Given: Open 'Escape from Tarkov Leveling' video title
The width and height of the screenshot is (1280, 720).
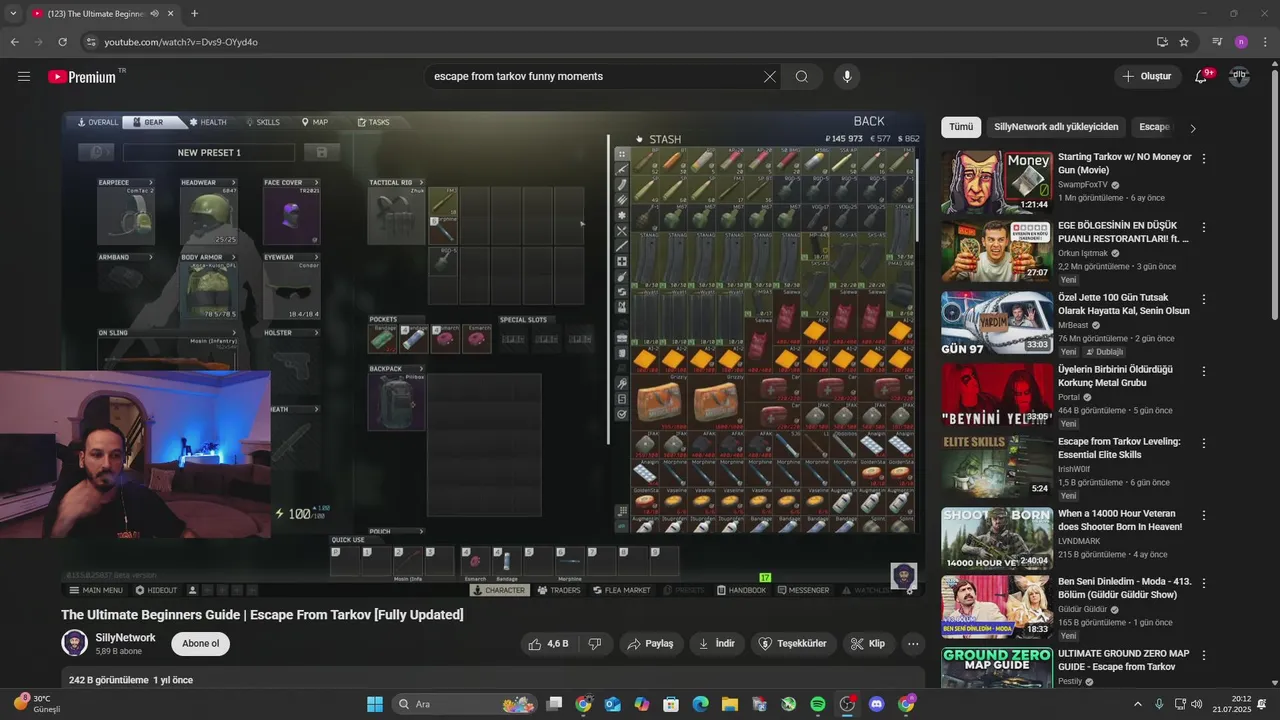Looking at the screenshot, I should click(x=1119, y=448).
